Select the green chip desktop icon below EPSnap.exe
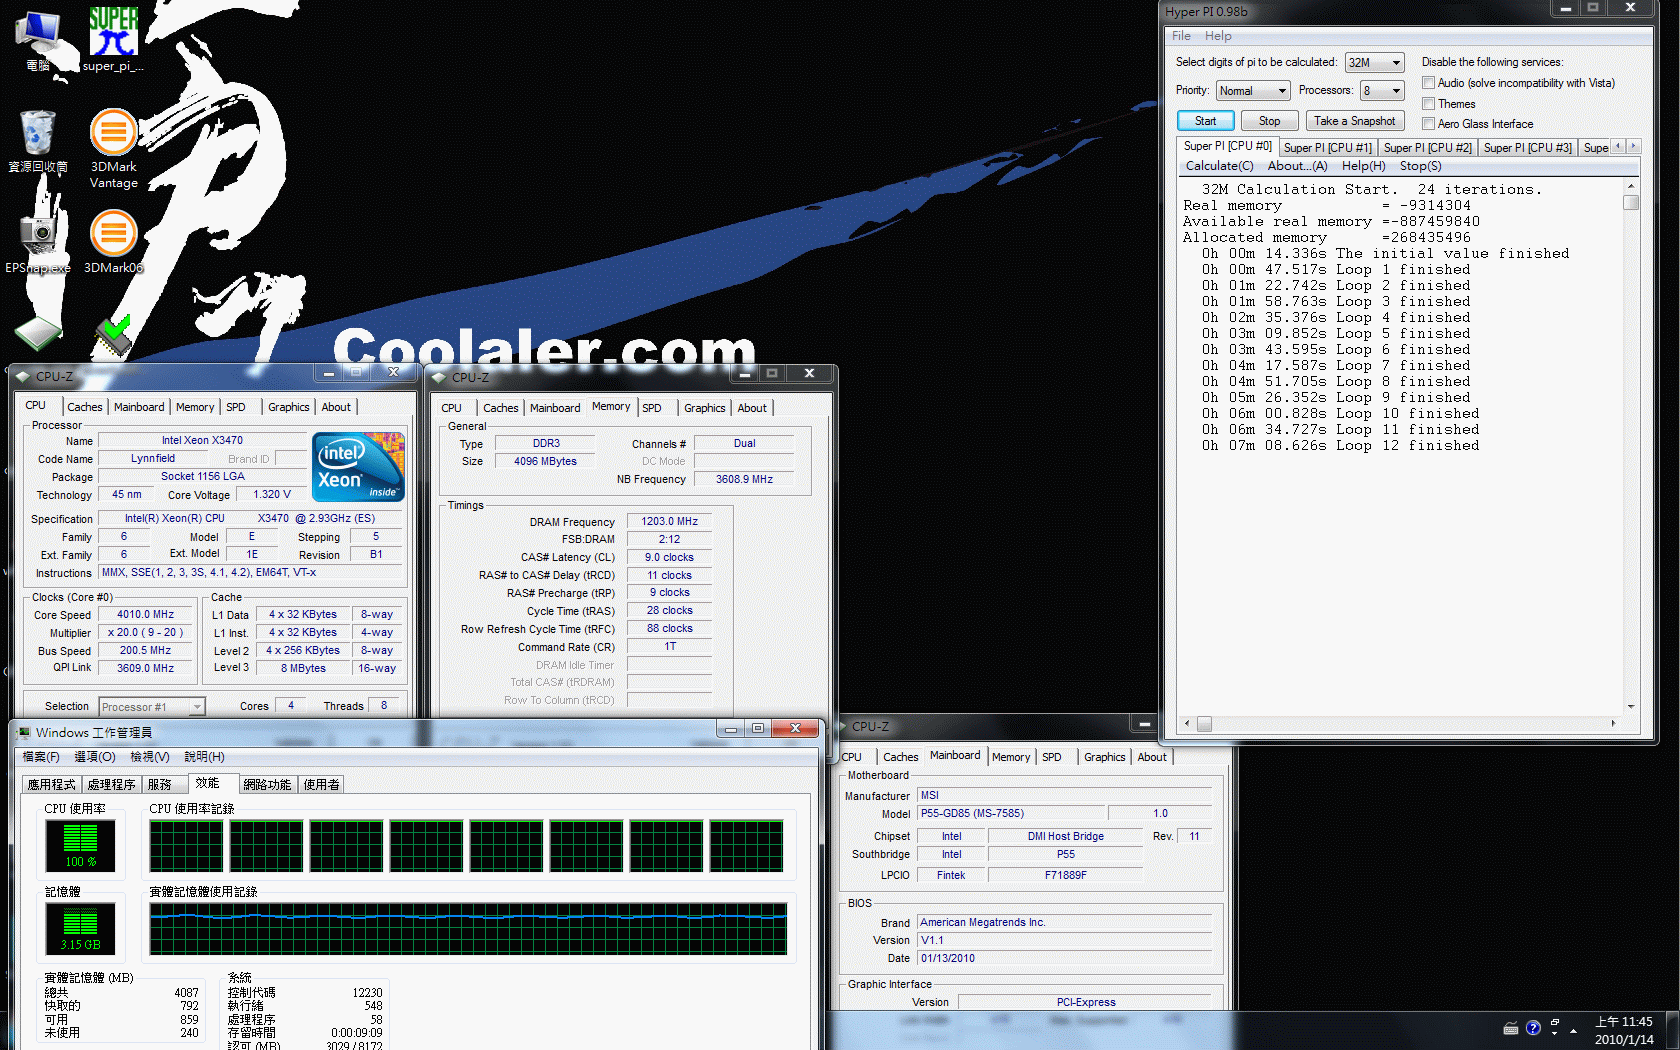 click(x=38, y=333)
